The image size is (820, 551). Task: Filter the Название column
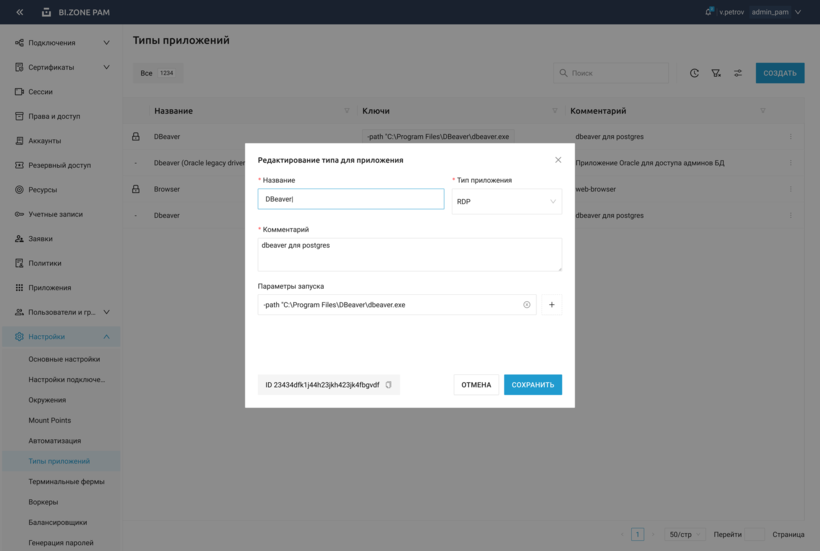[x=347, y=111]
